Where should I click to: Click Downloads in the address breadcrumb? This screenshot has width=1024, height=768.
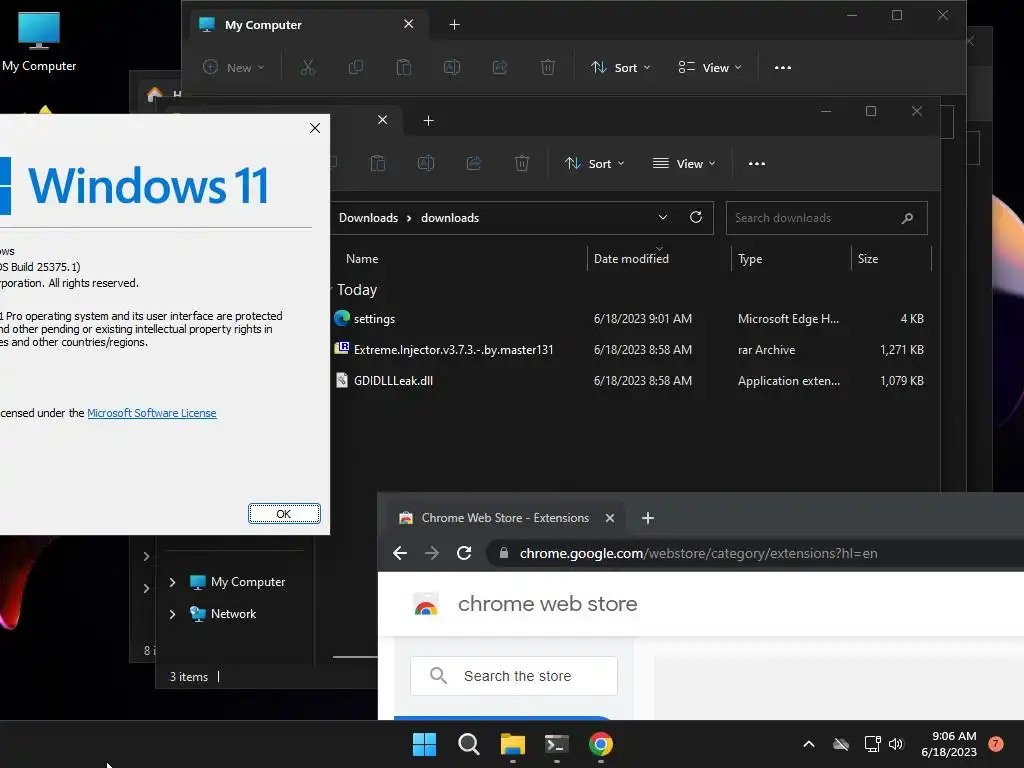pyautogui.click(x=368, y=218)
